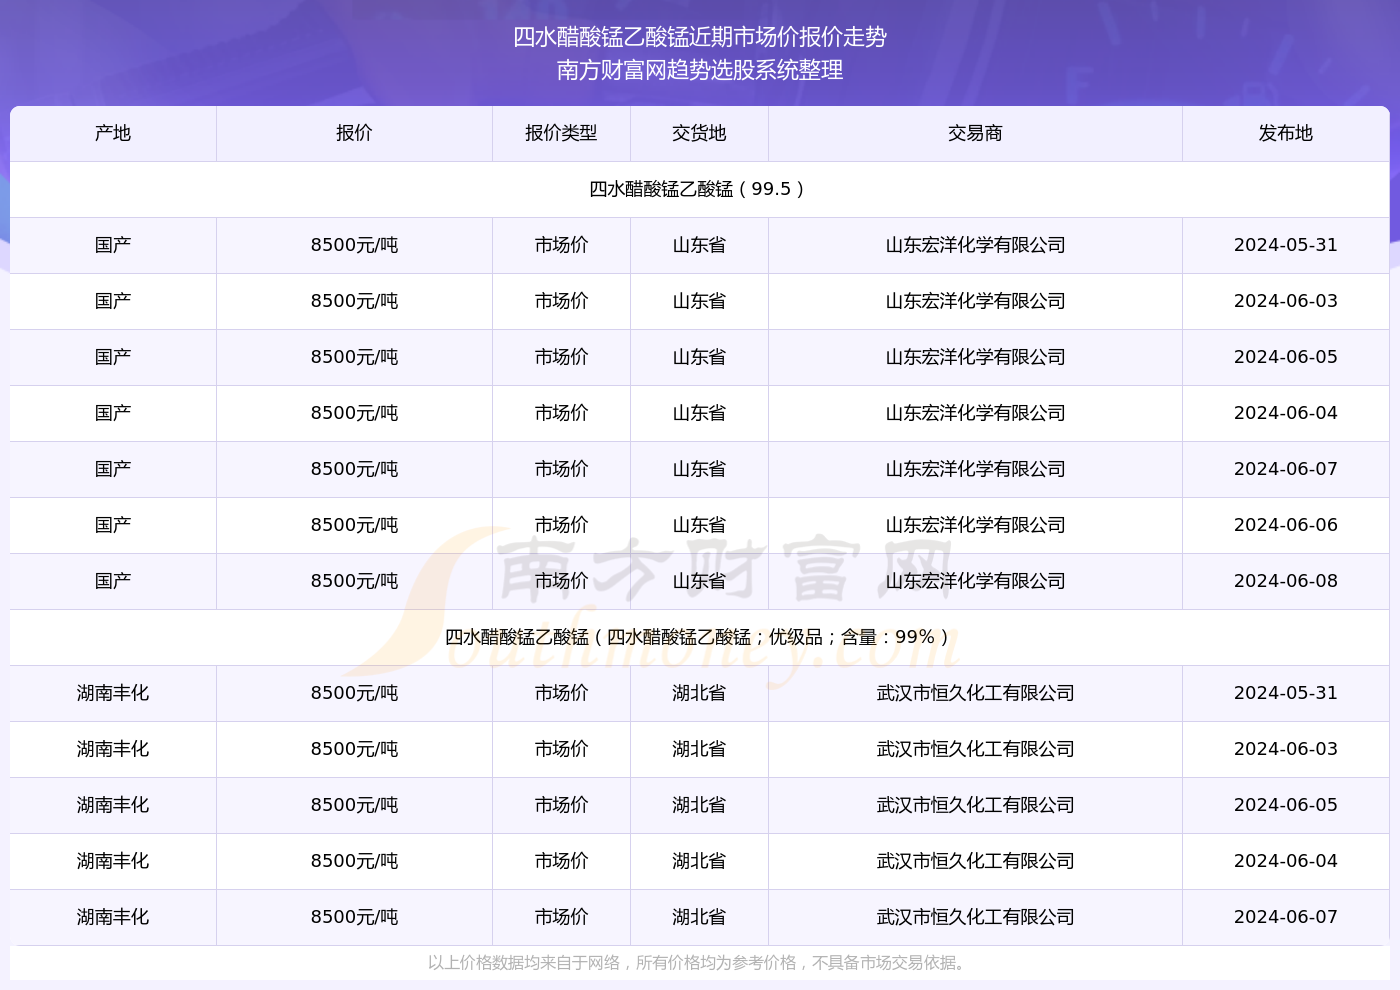Viewport: 1400px width, 990px height.
Task: Click date 2024-06-03 in the 武汉市恒久化工 row
Action: (1286, 749)
